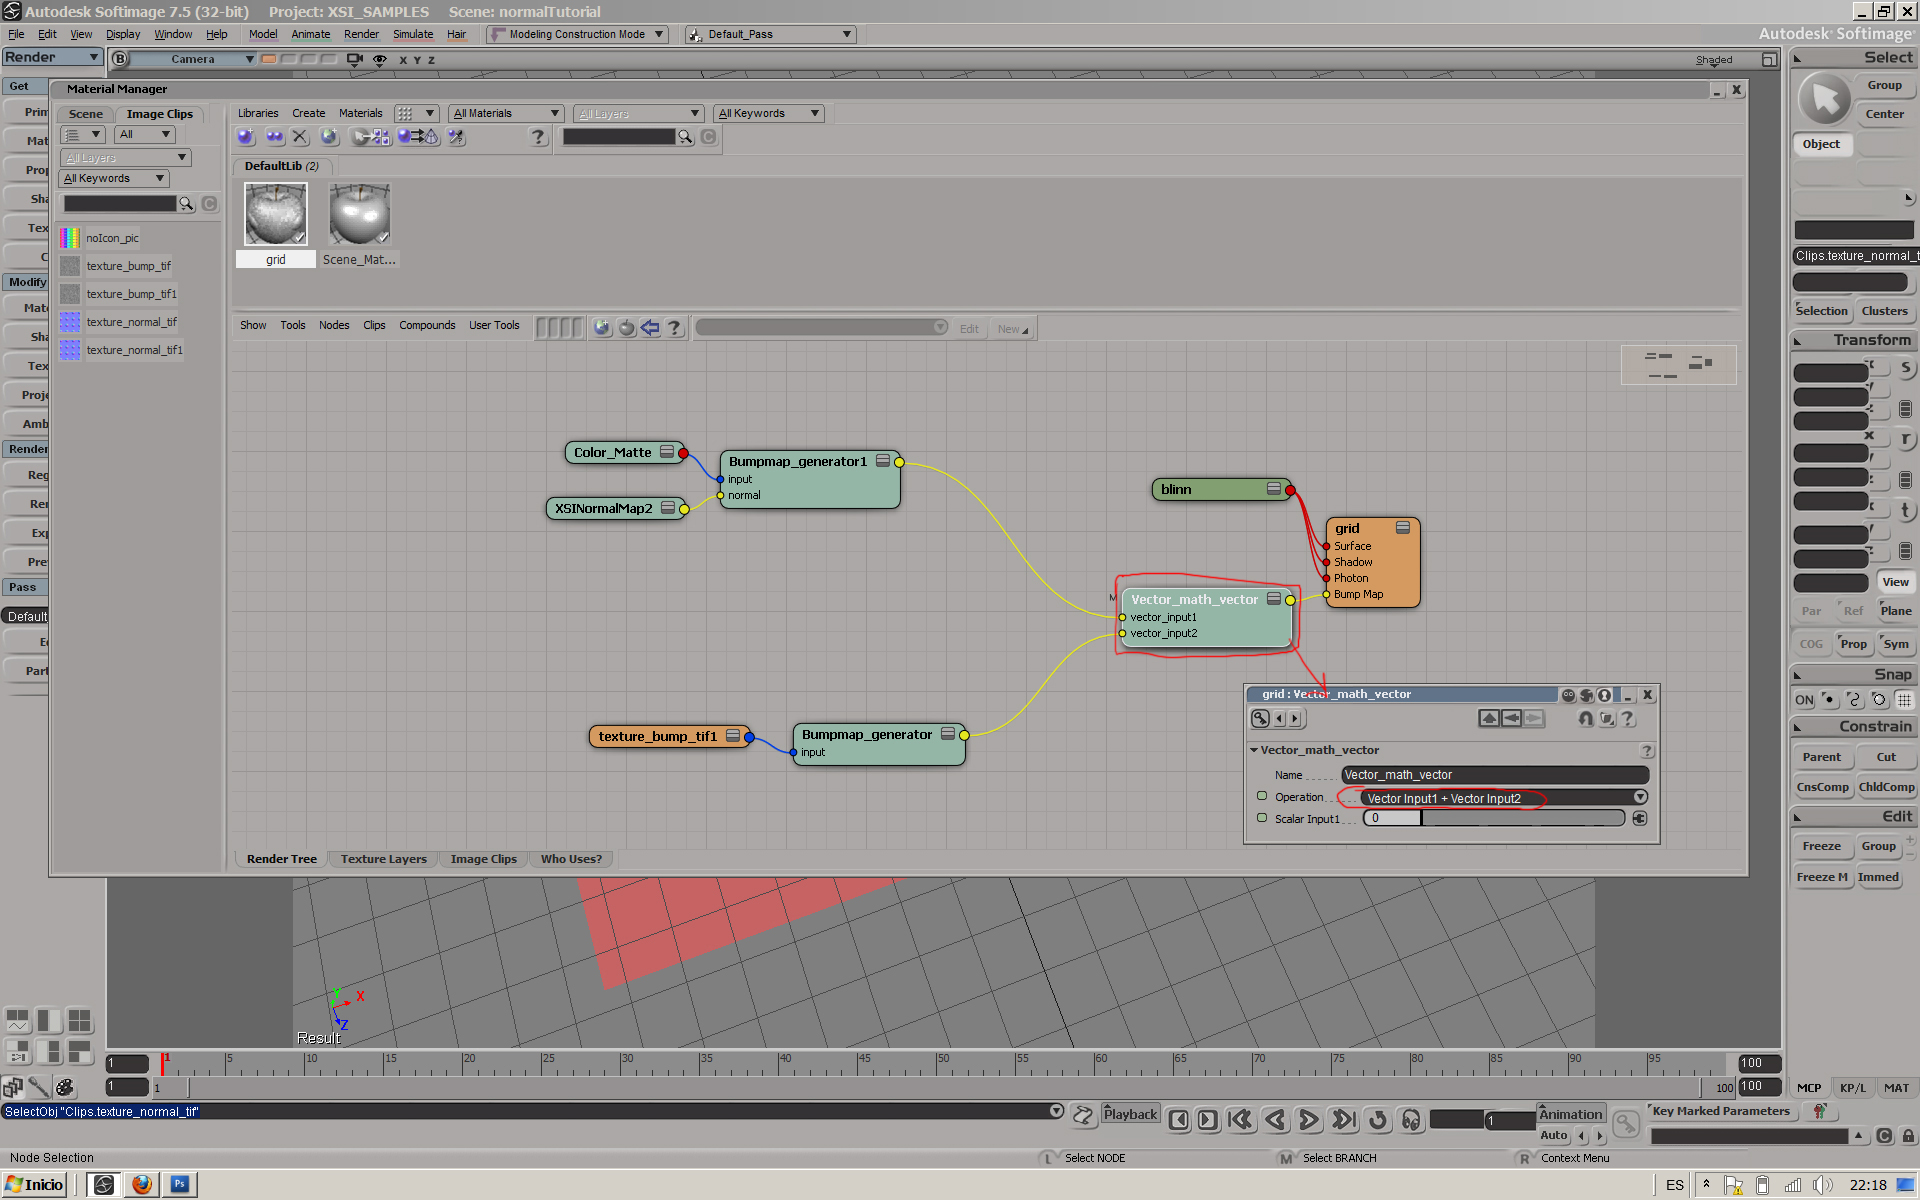1920x1200 pixels.
Task: Toggle the Object selection filter button
Action: click(1821, 144)
